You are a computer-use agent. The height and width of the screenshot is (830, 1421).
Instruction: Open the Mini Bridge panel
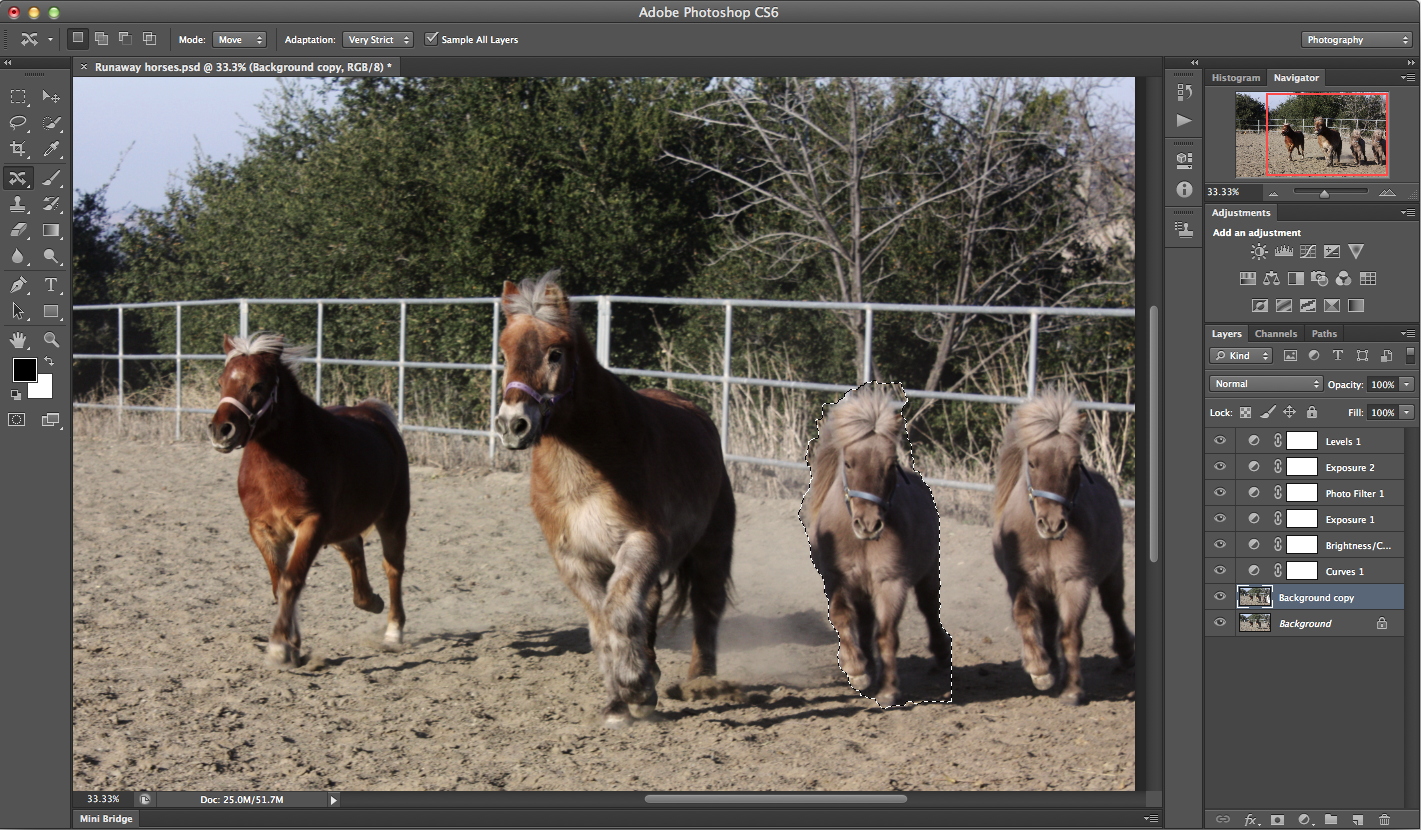click(x=106, y=819)
